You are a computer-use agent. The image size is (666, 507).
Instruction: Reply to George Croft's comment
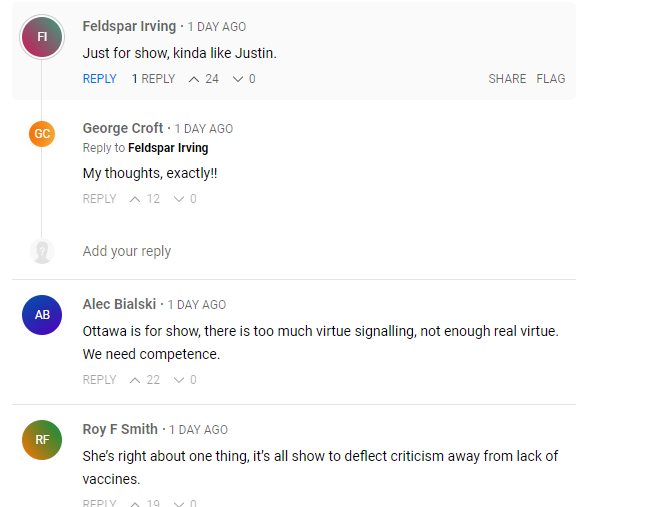tap(99, 199)
